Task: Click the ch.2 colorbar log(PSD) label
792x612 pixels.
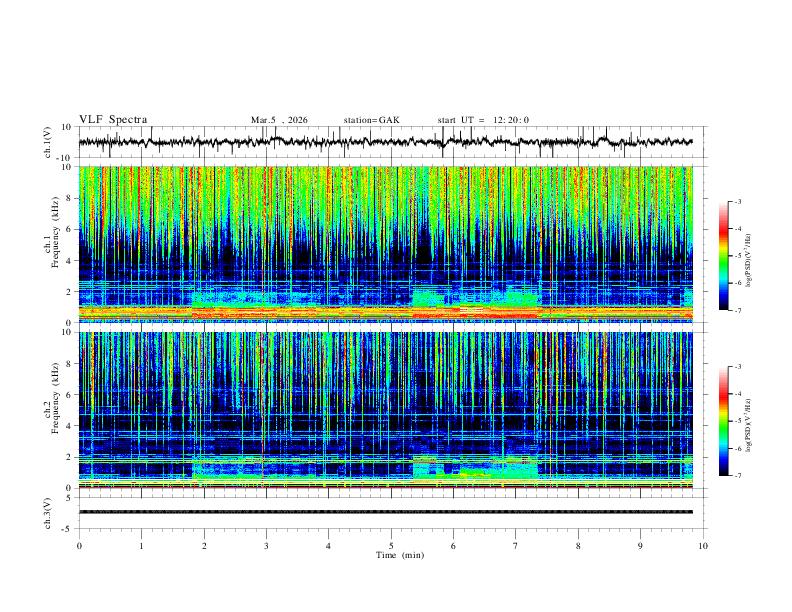Action: point(749,425)
